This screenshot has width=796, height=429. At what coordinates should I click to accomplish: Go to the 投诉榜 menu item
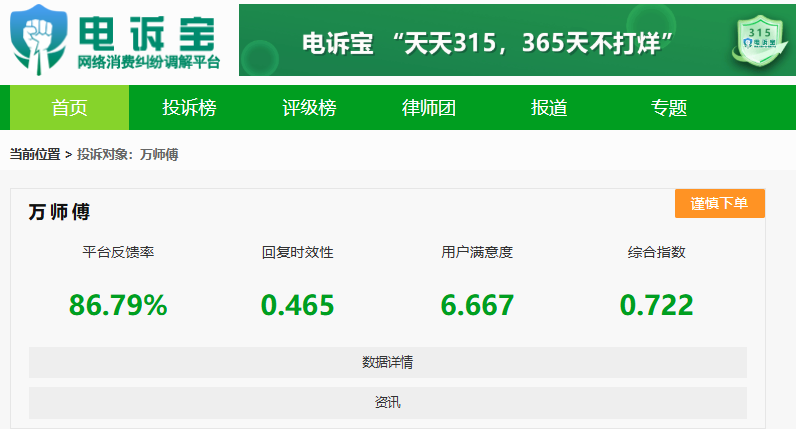click(x=189, y=108)
